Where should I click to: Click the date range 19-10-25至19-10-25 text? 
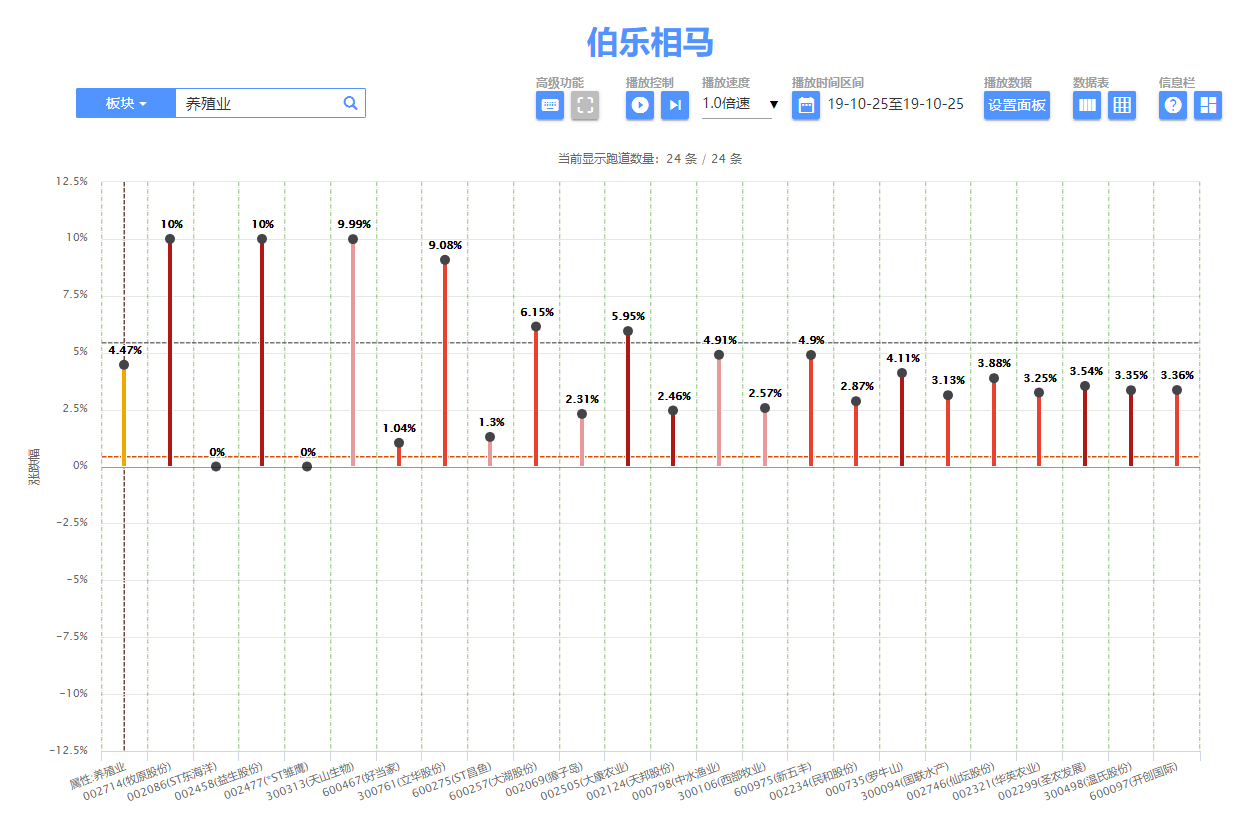(x=895, y=104)
